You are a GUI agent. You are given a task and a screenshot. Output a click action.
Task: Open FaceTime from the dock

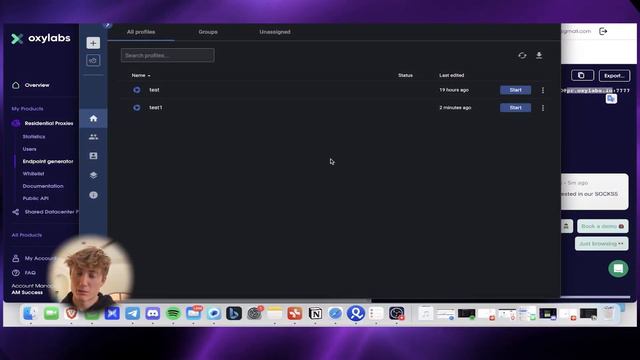tap(51, 313)
